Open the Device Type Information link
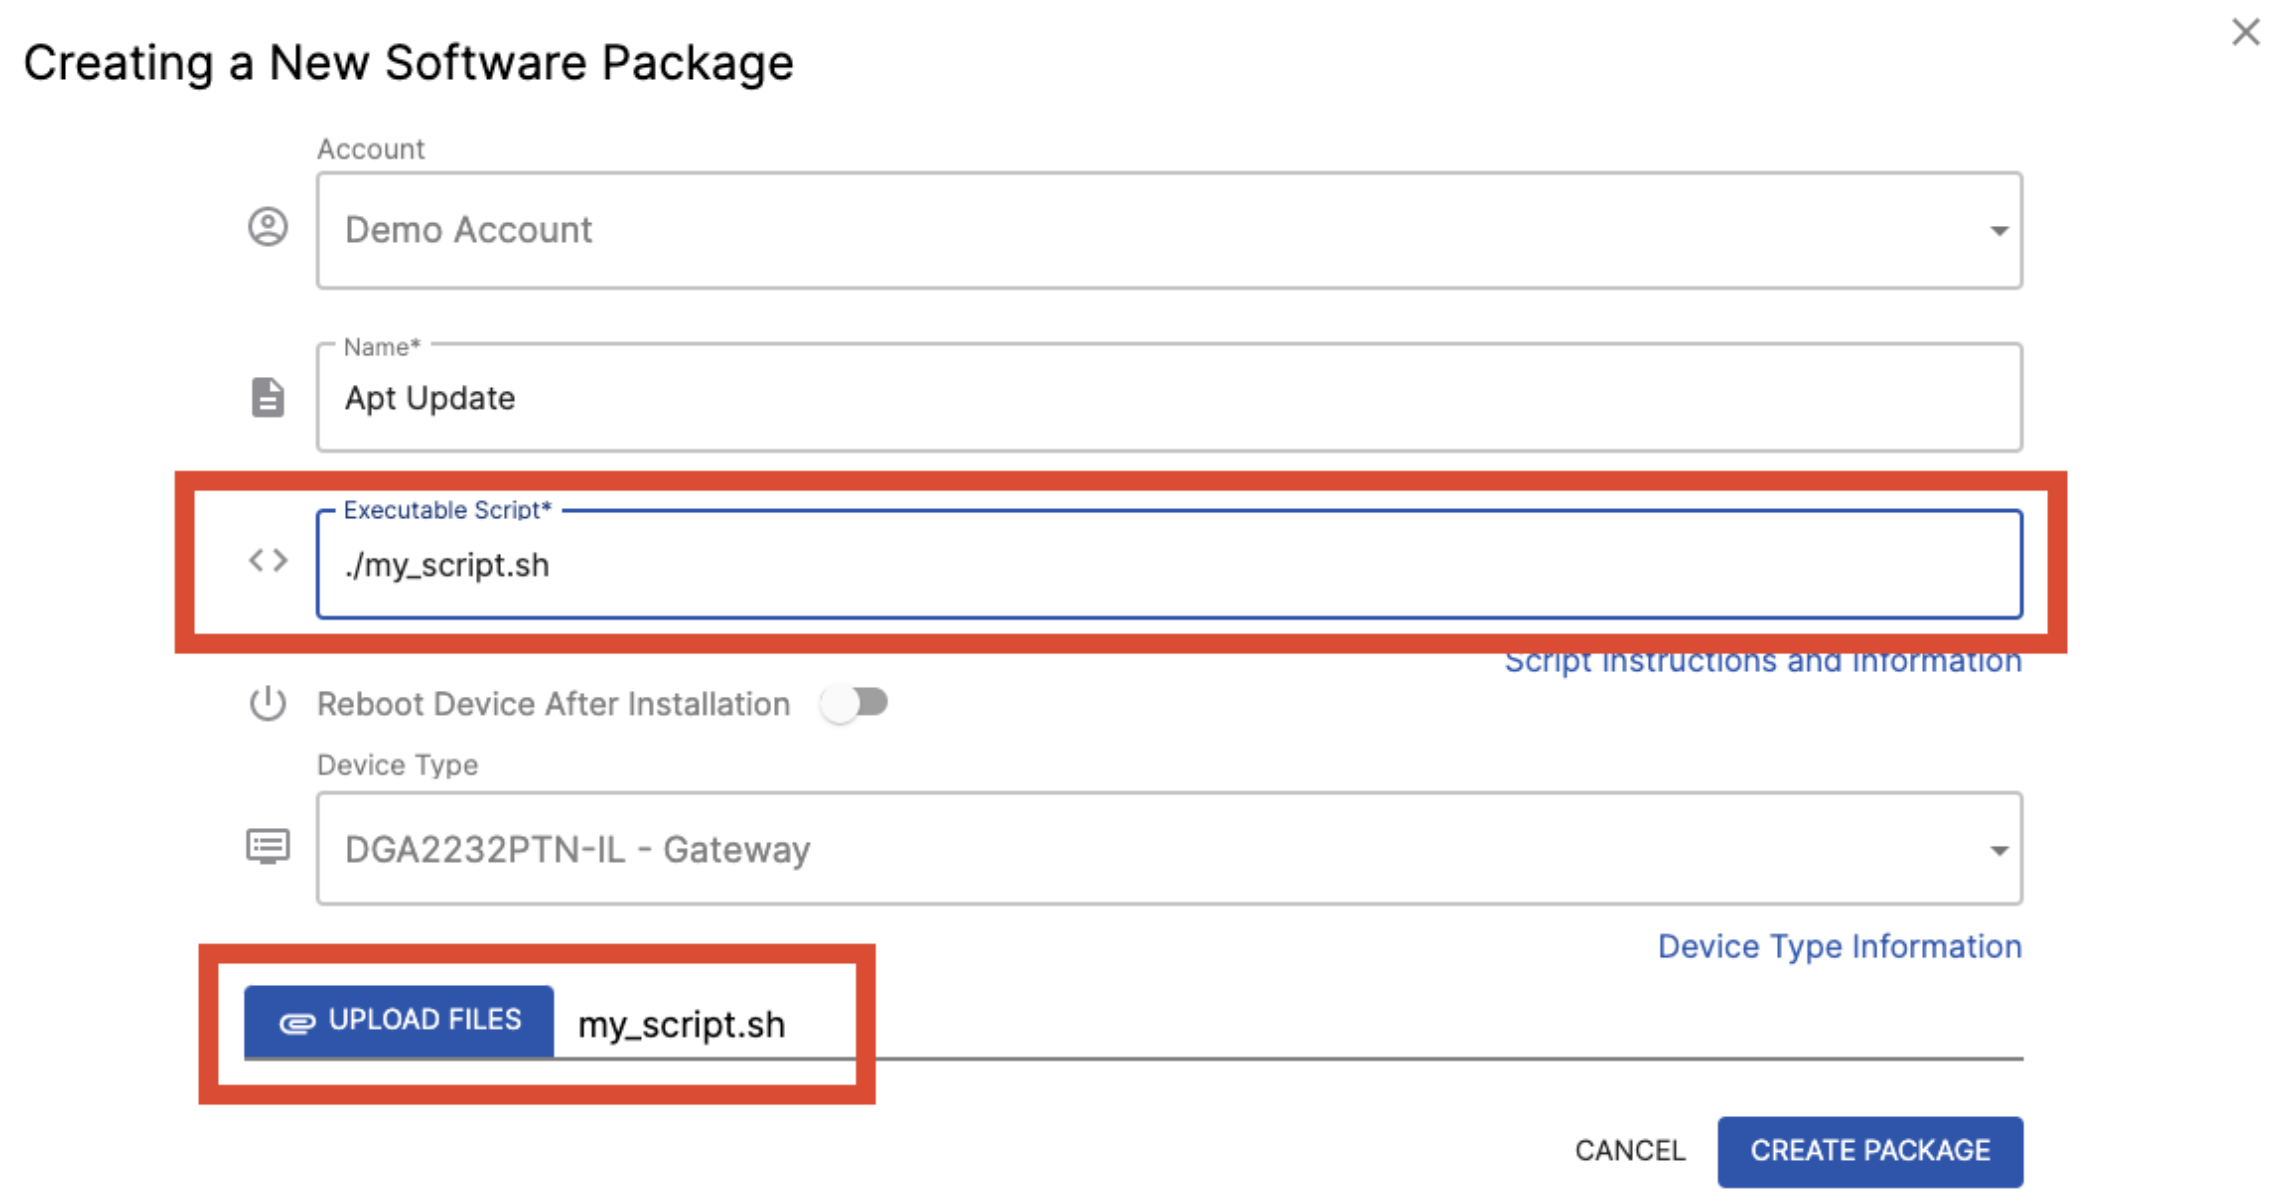 tap(1839, 946)
